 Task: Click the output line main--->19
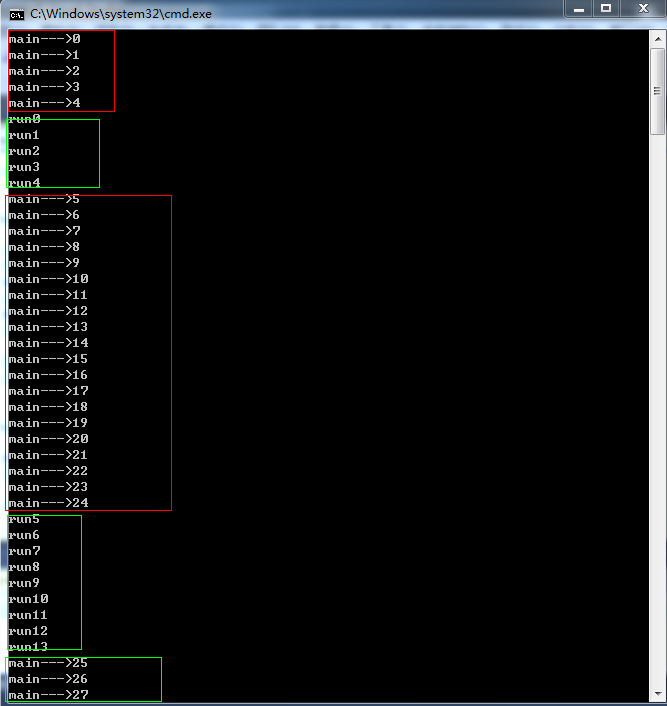point(48,423)
